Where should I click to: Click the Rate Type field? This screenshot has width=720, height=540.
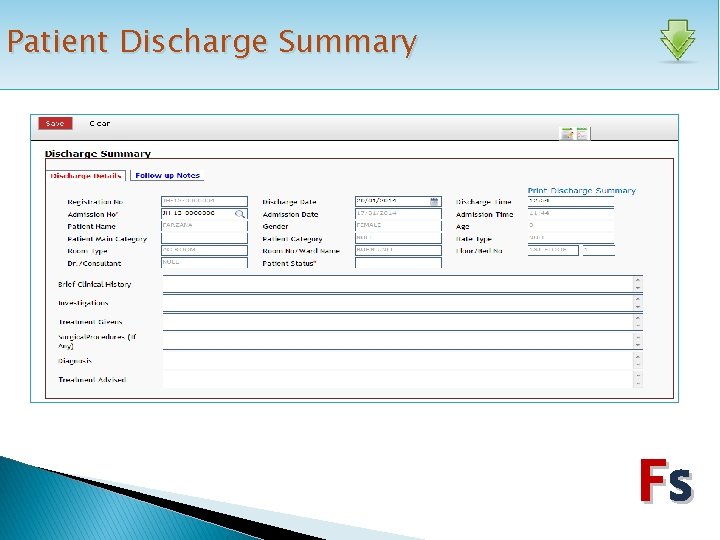[571, 238]
